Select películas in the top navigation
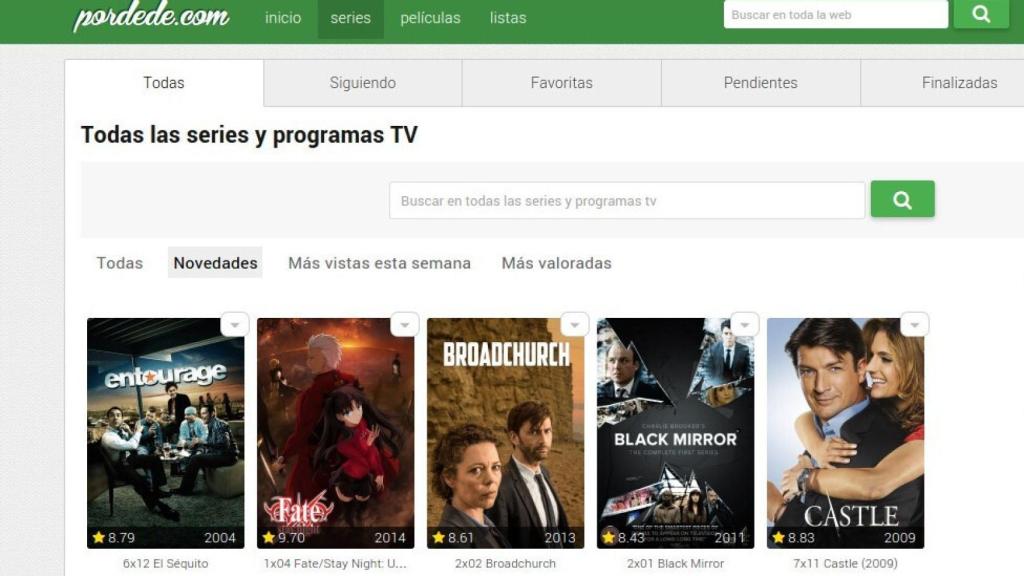The height and width of the screenshot is (576, 1024). pos(430,18)
